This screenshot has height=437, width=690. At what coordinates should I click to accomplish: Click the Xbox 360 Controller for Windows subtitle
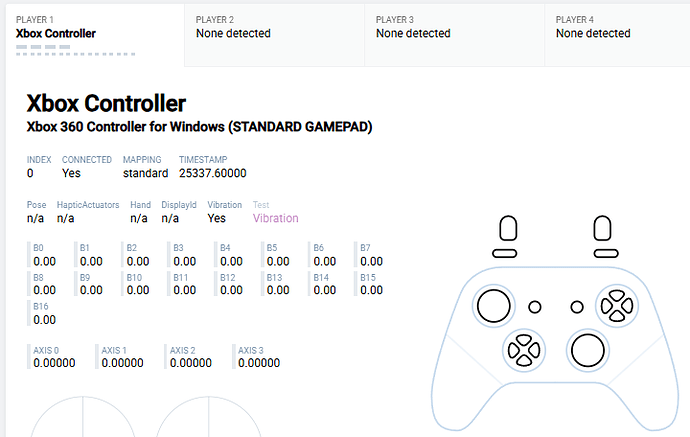[199, 127]
